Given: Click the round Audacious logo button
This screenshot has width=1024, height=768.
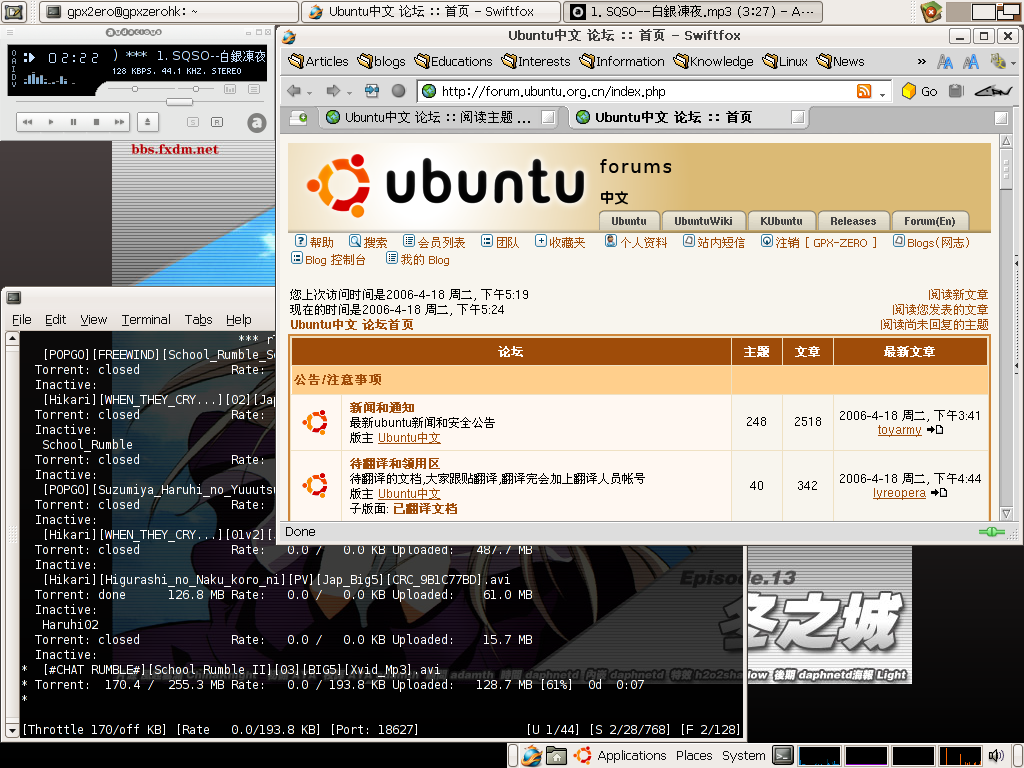Looking at the screenshot, I should pos(257,123).
